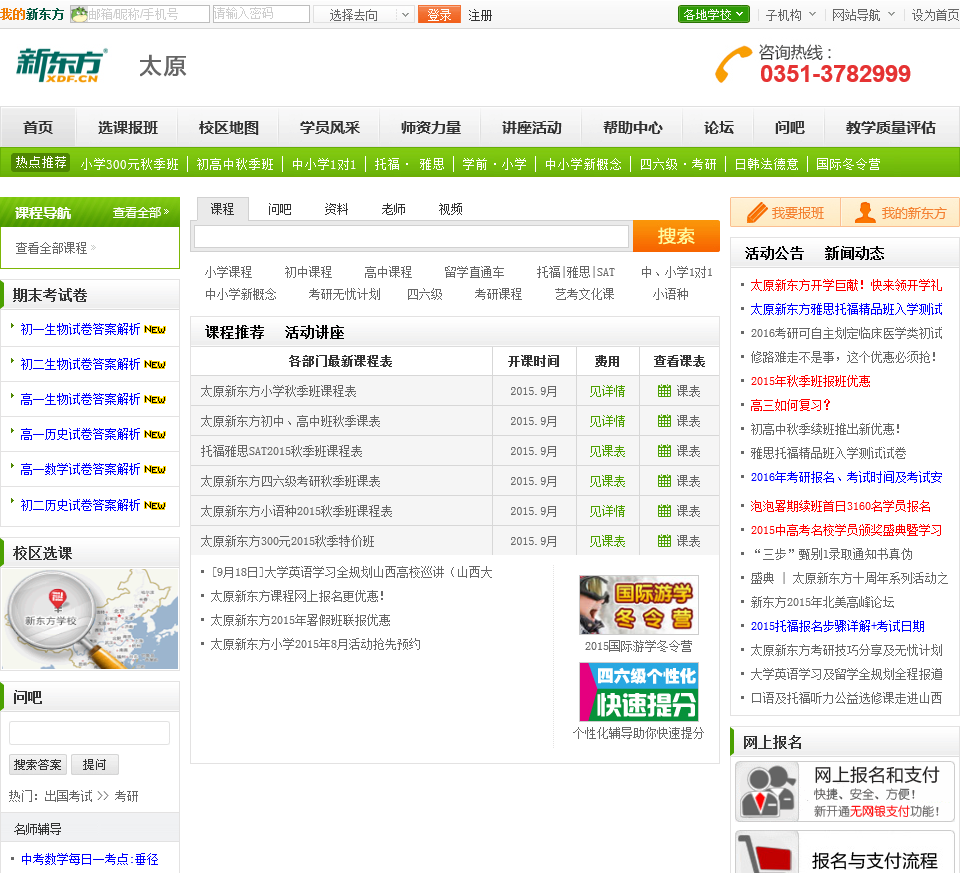Open 高一数学试卷答案解析 link
The image size is (960, 873).
80,469
